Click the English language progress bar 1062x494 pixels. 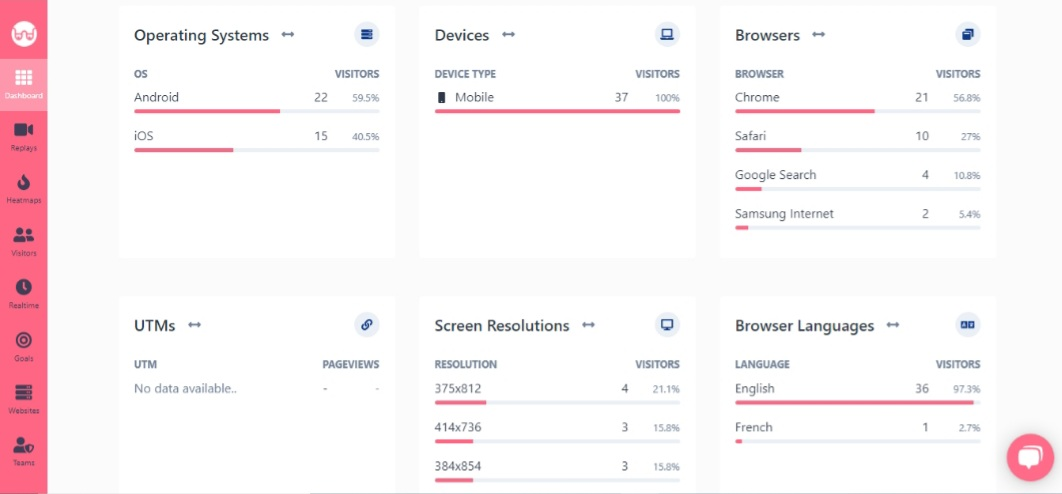pyautogui.click(x=857, y=403)
